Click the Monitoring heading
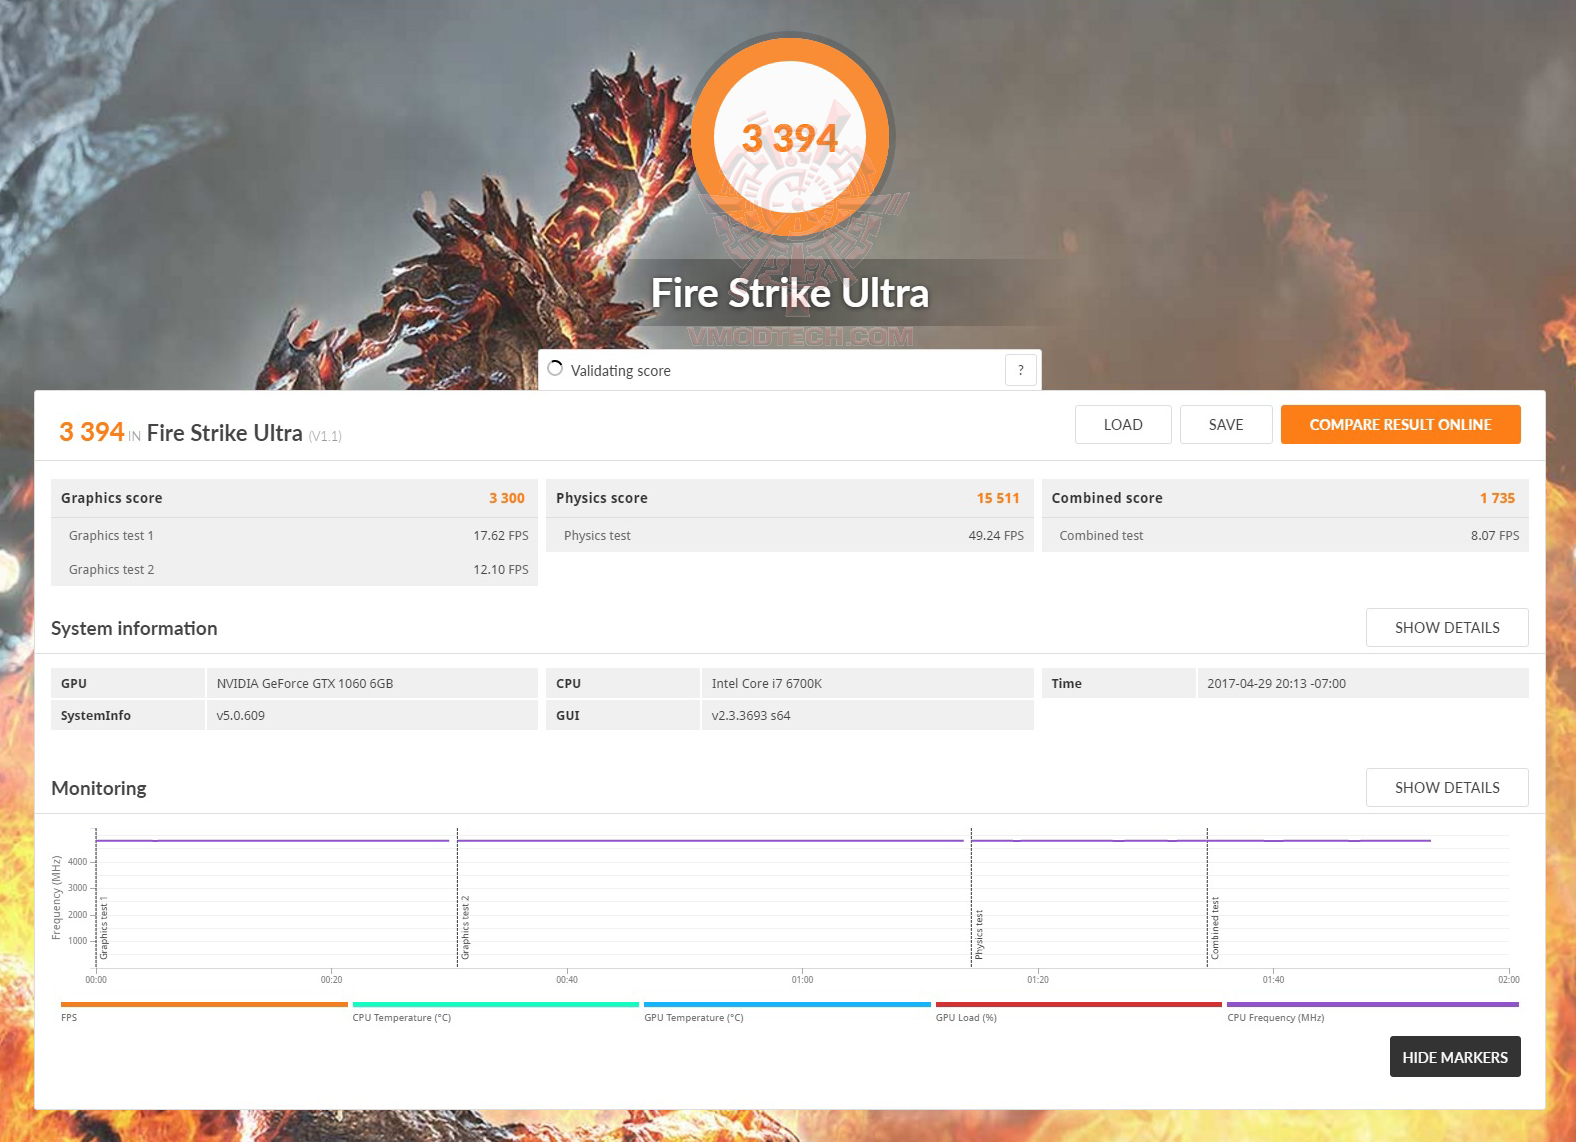This screenshot has height=1142, width=1576. (99, 788)
